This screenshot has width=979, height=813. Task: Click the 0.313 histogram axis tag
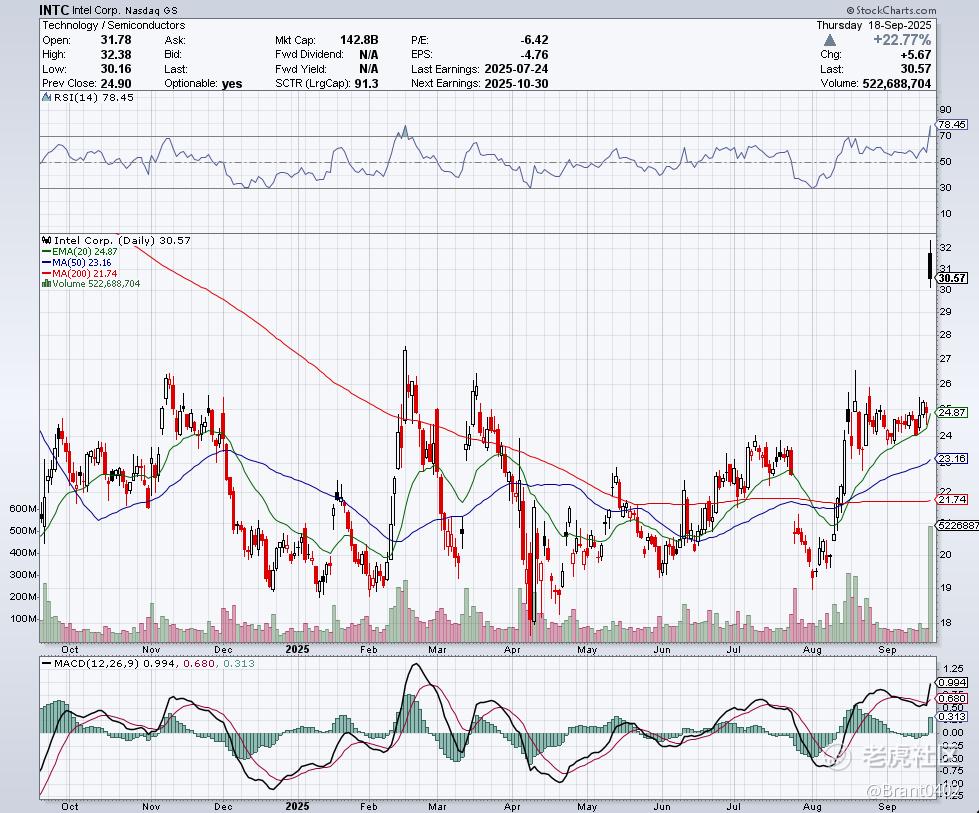coord(952,717)
